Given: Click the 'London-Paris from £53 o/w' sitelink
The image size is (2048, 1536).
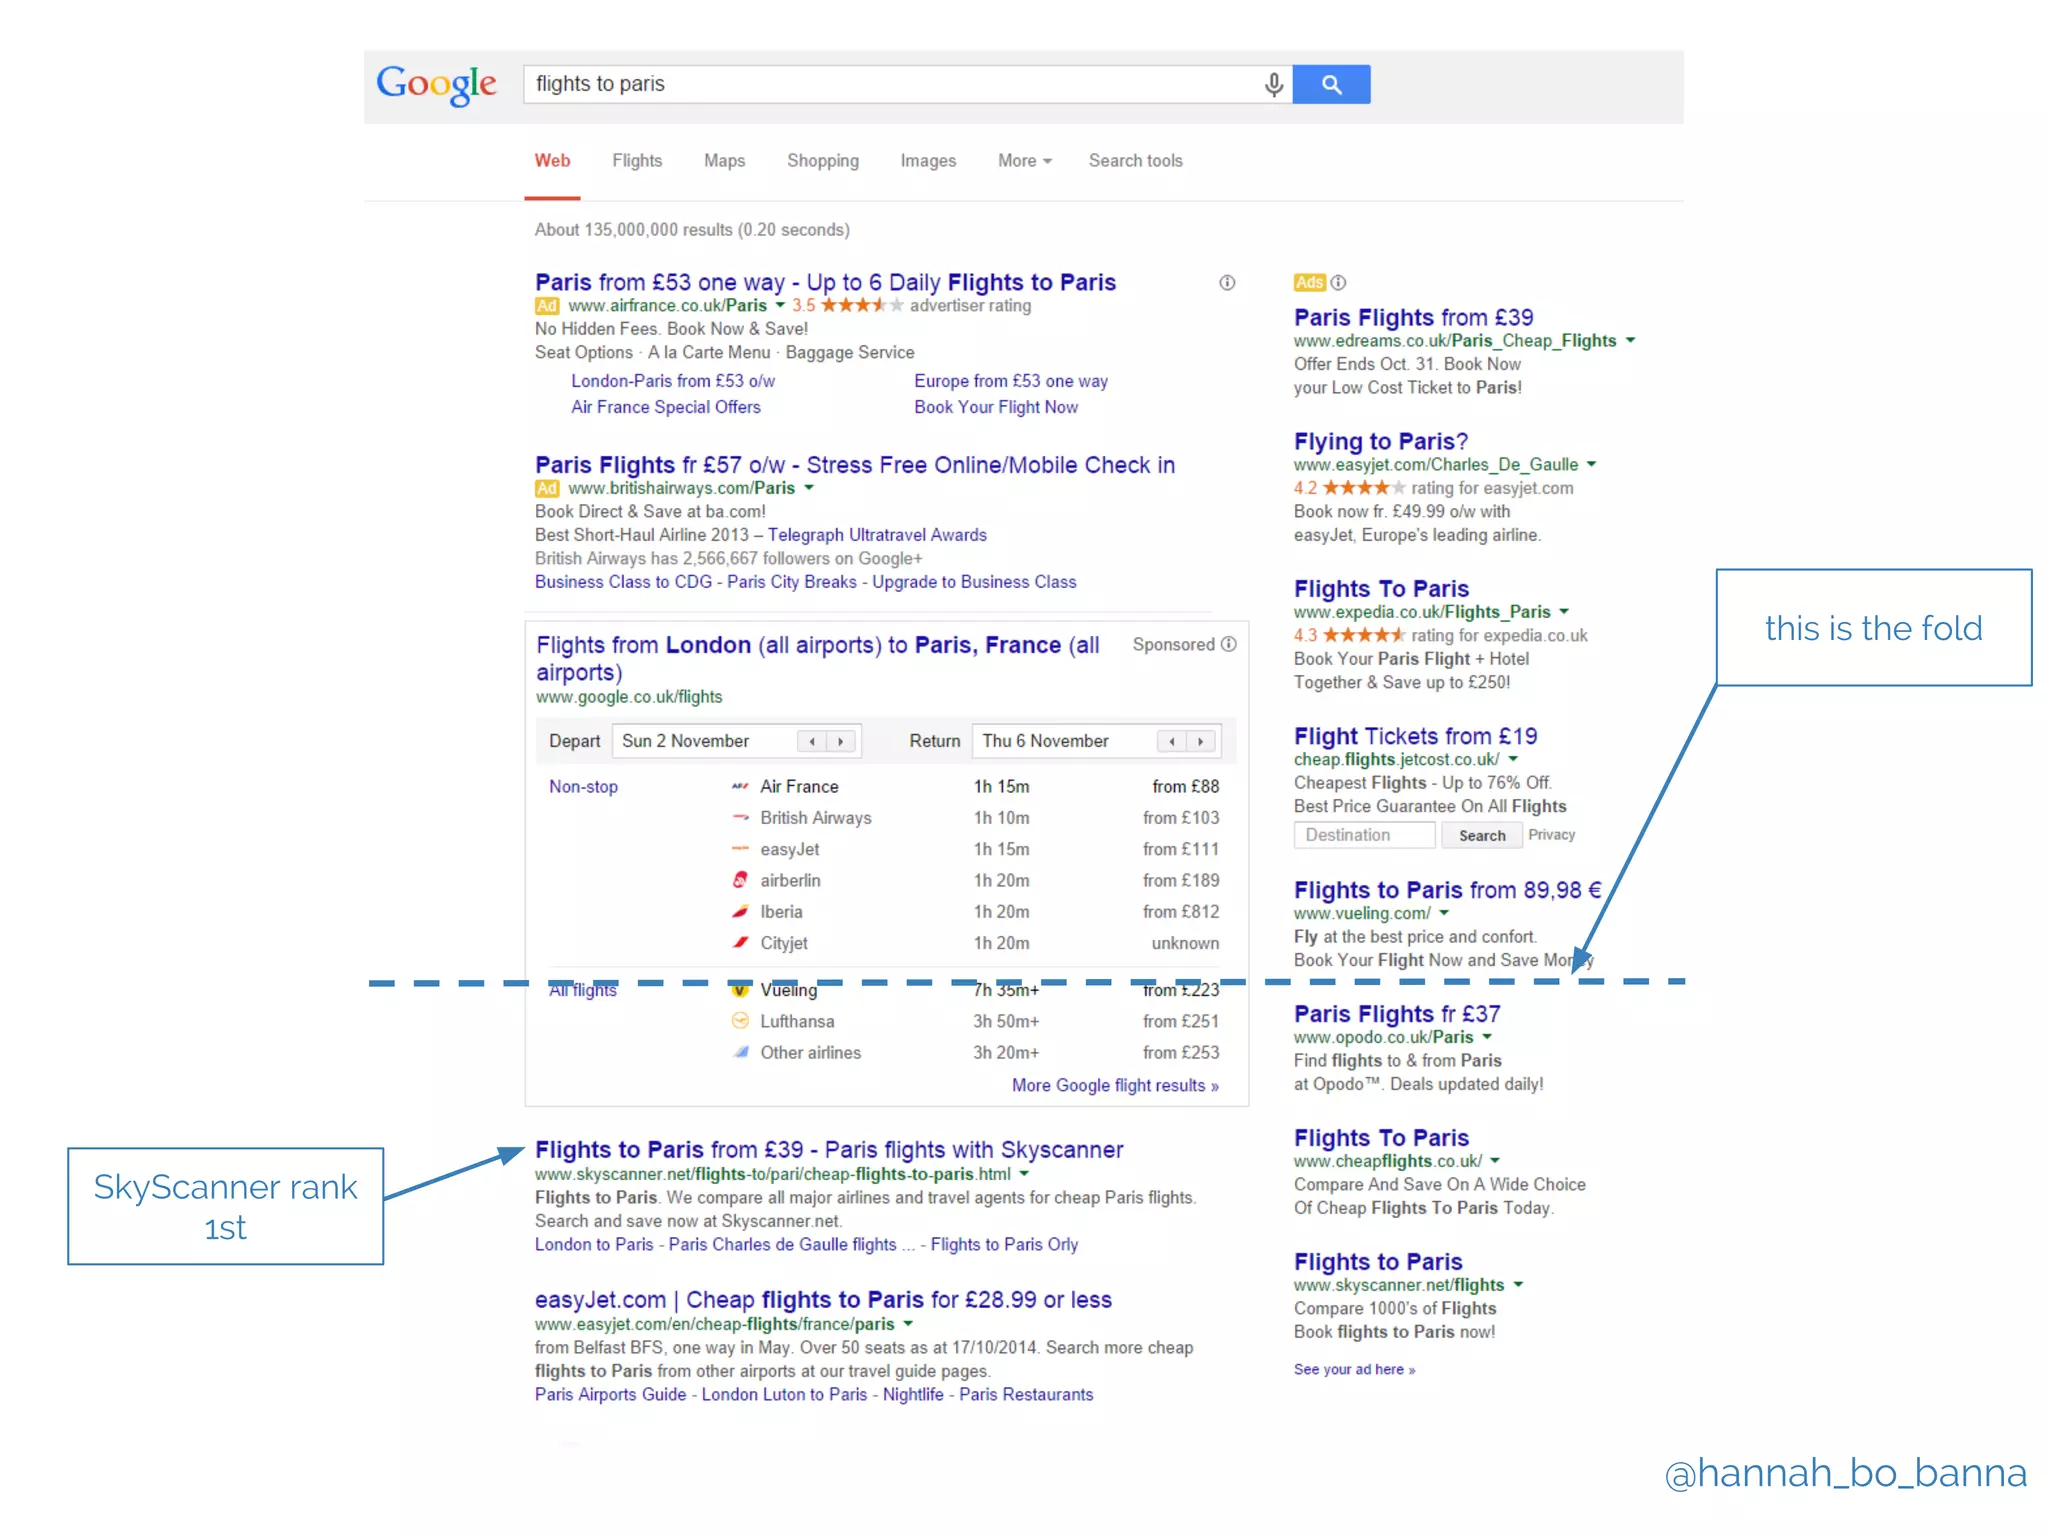Looking at the screenshot, I should click(x=673, y=381).
